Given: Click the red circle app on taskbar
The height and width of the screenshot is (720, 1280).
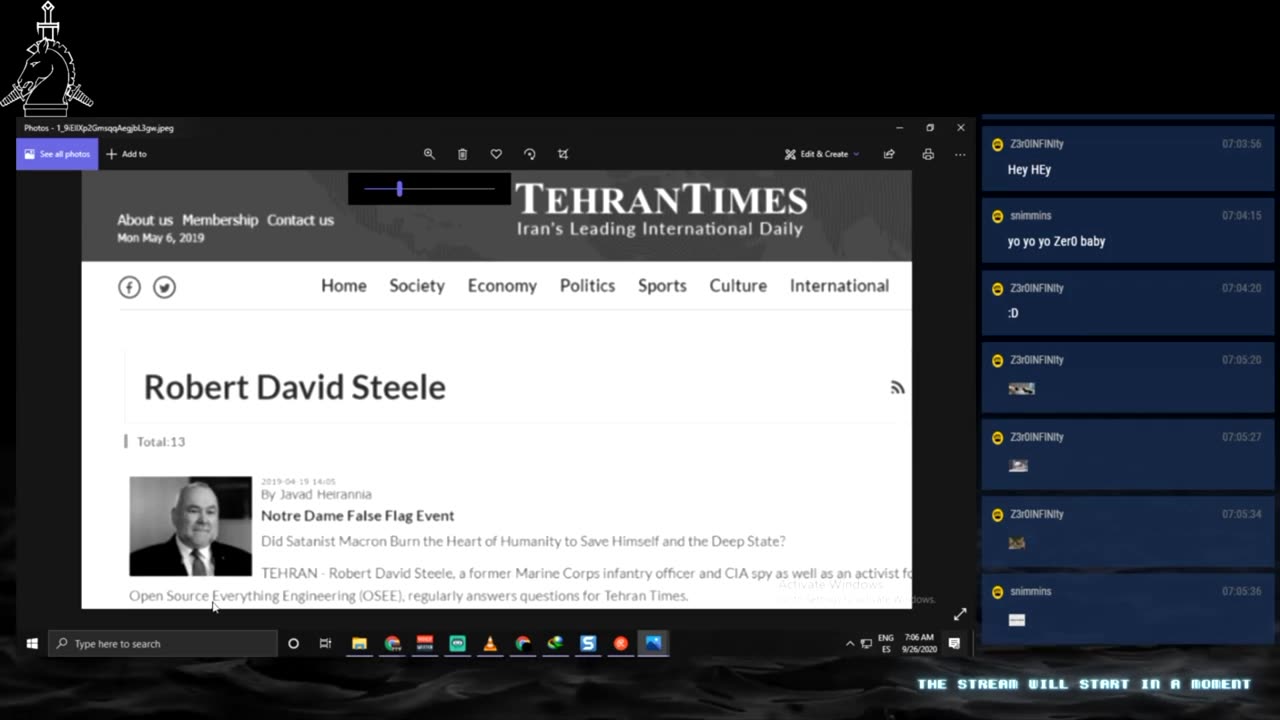Looking at the screenshot, I should (x=621, y=644).
